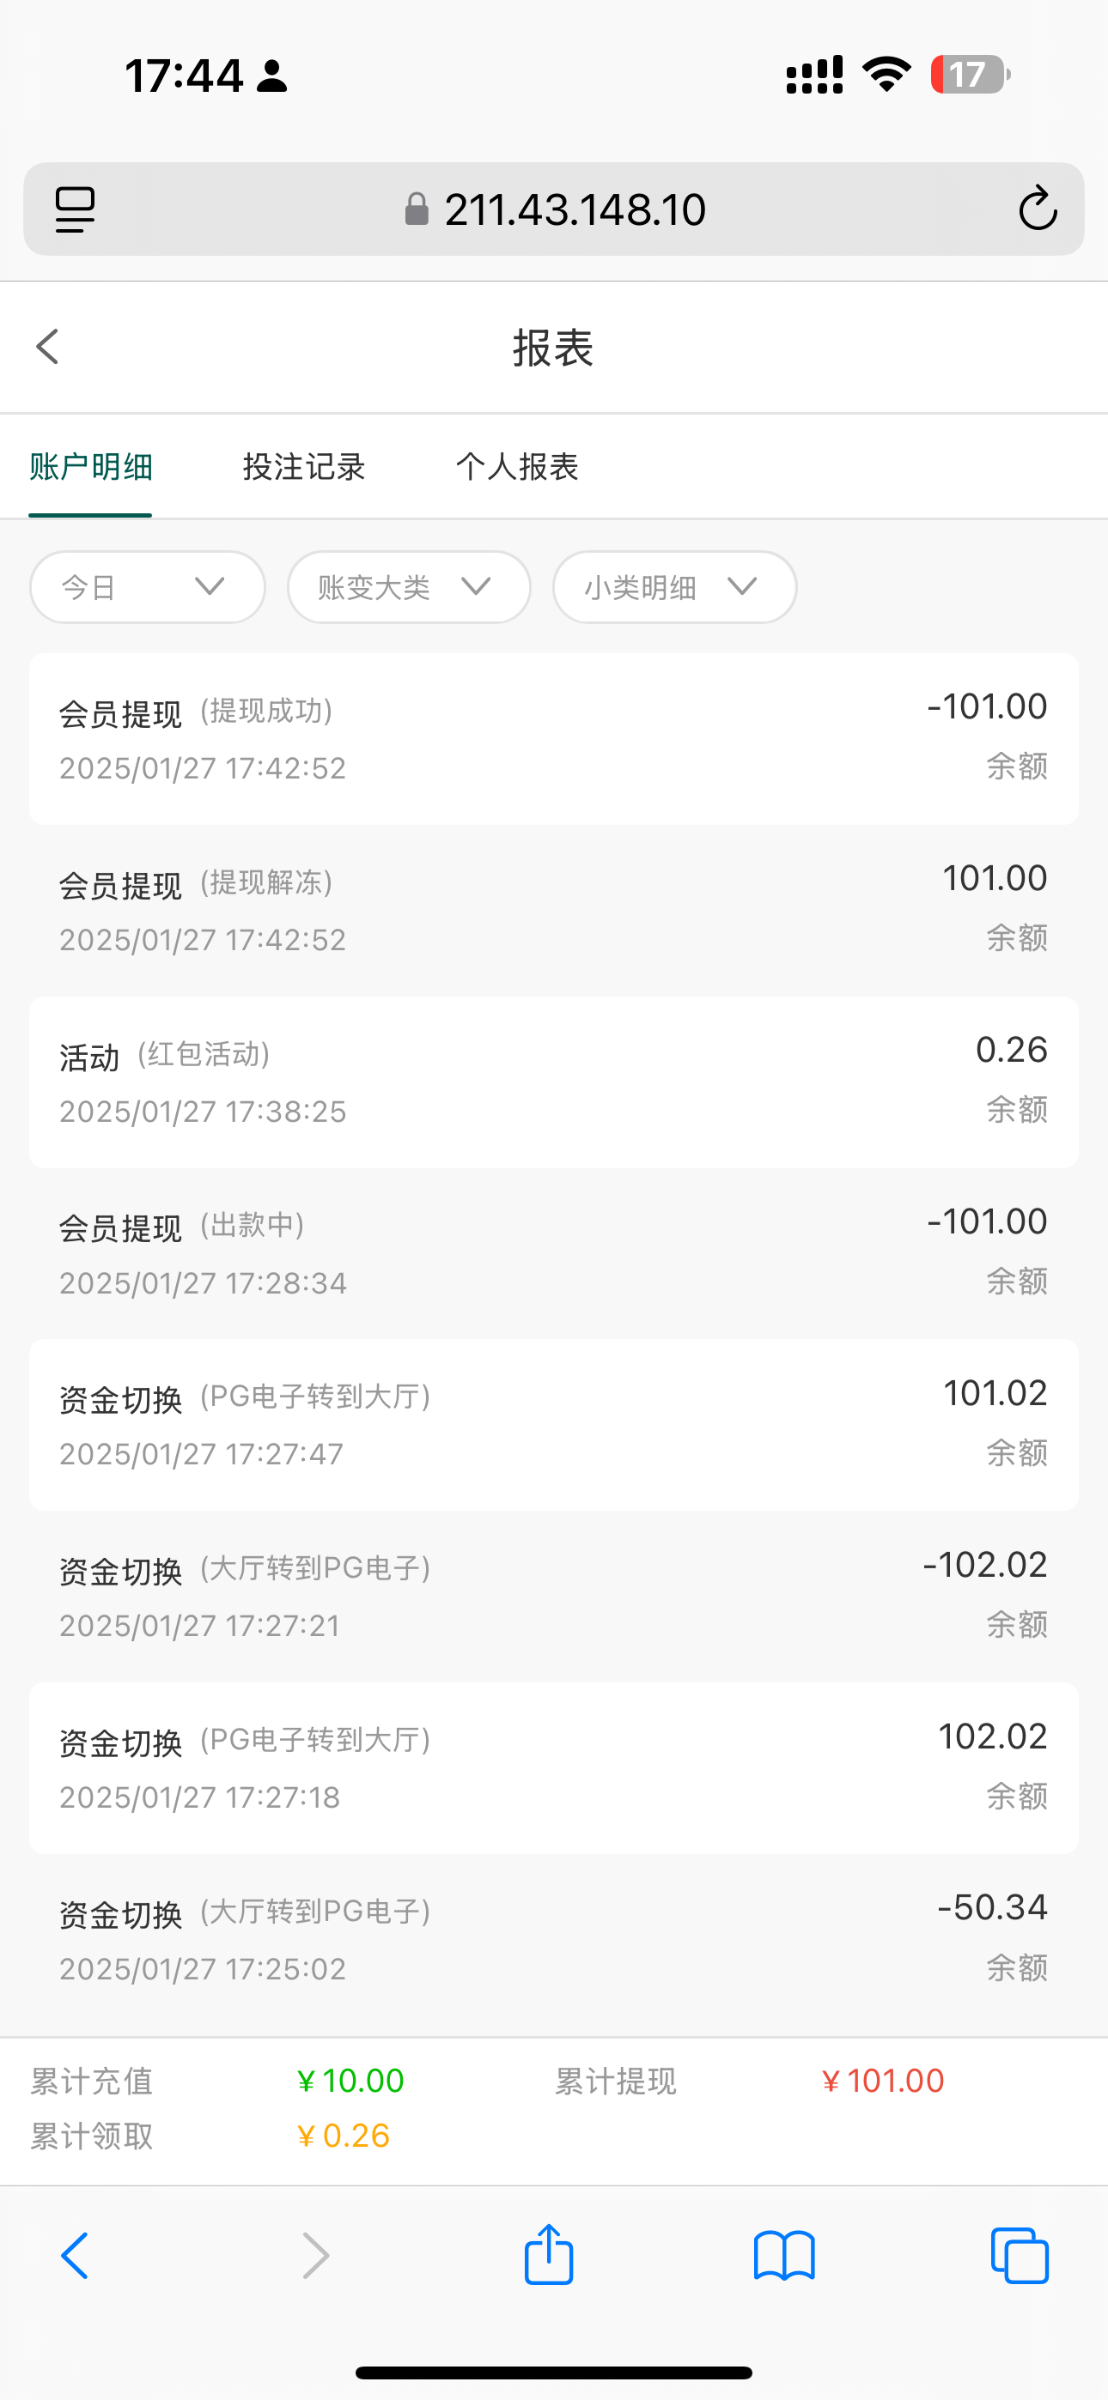This screenshot has height=2400, width=1108.
Task: Open the Safari bookmarks icon
Action: pos(784,2255)
